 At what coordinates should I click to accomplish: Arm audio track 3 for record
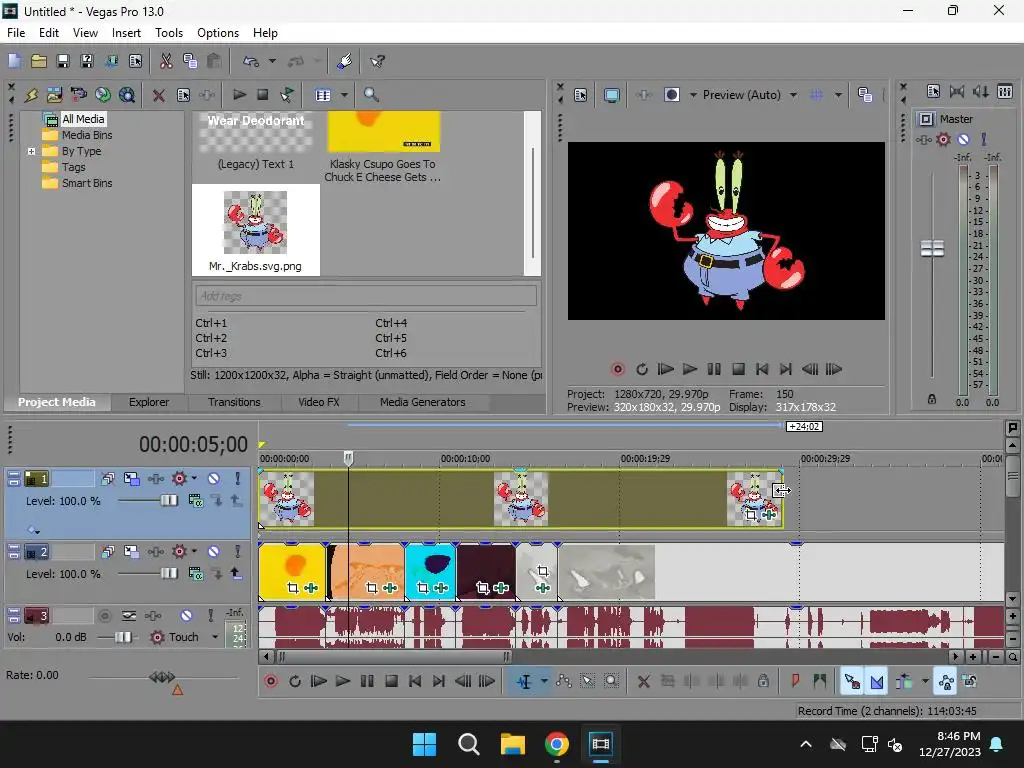tap(104, 615)
